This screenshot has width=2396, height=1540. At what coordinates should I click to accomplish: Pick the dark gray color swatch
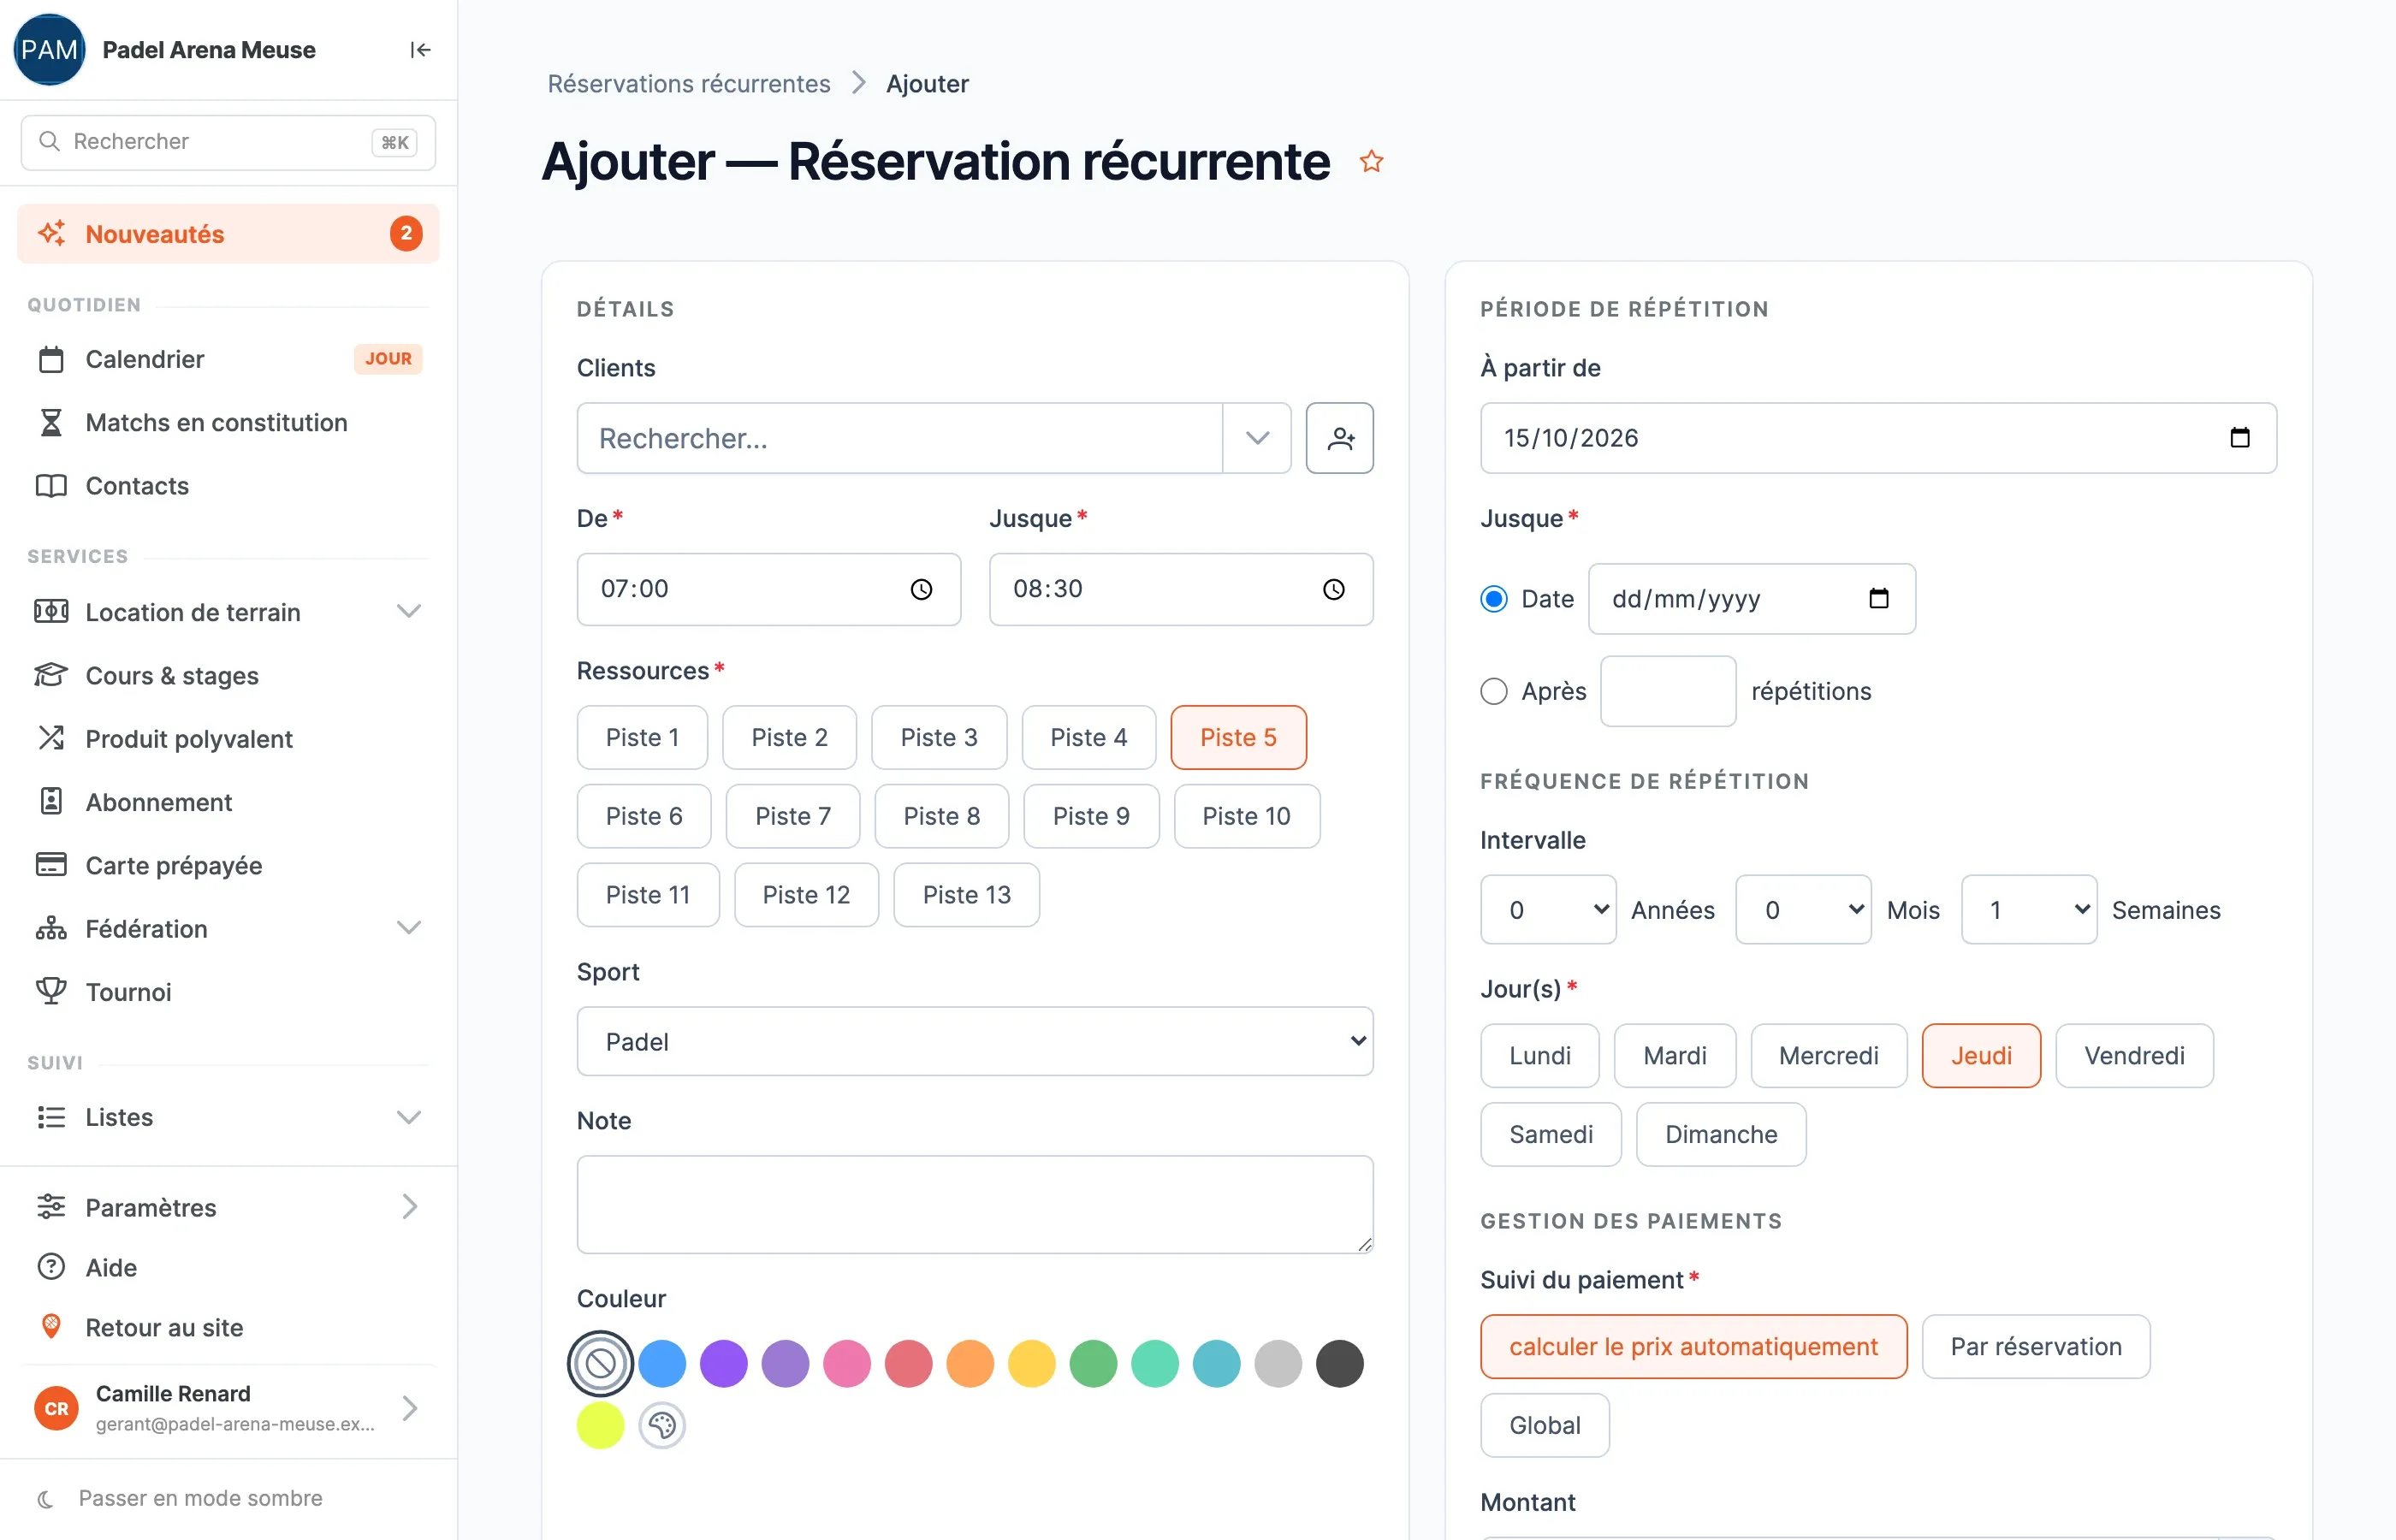[x=1339, y=1363]
